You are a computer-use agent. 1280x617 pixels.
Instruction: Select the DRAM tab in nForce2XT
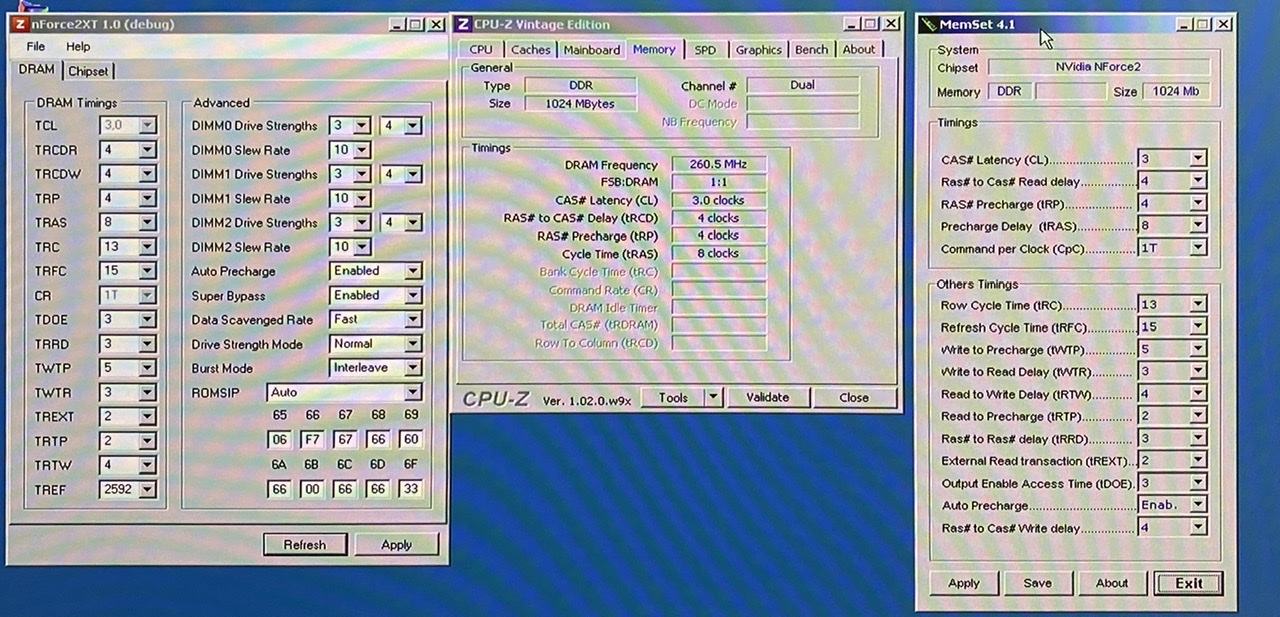pyautogui.click(x=37, y=70)
